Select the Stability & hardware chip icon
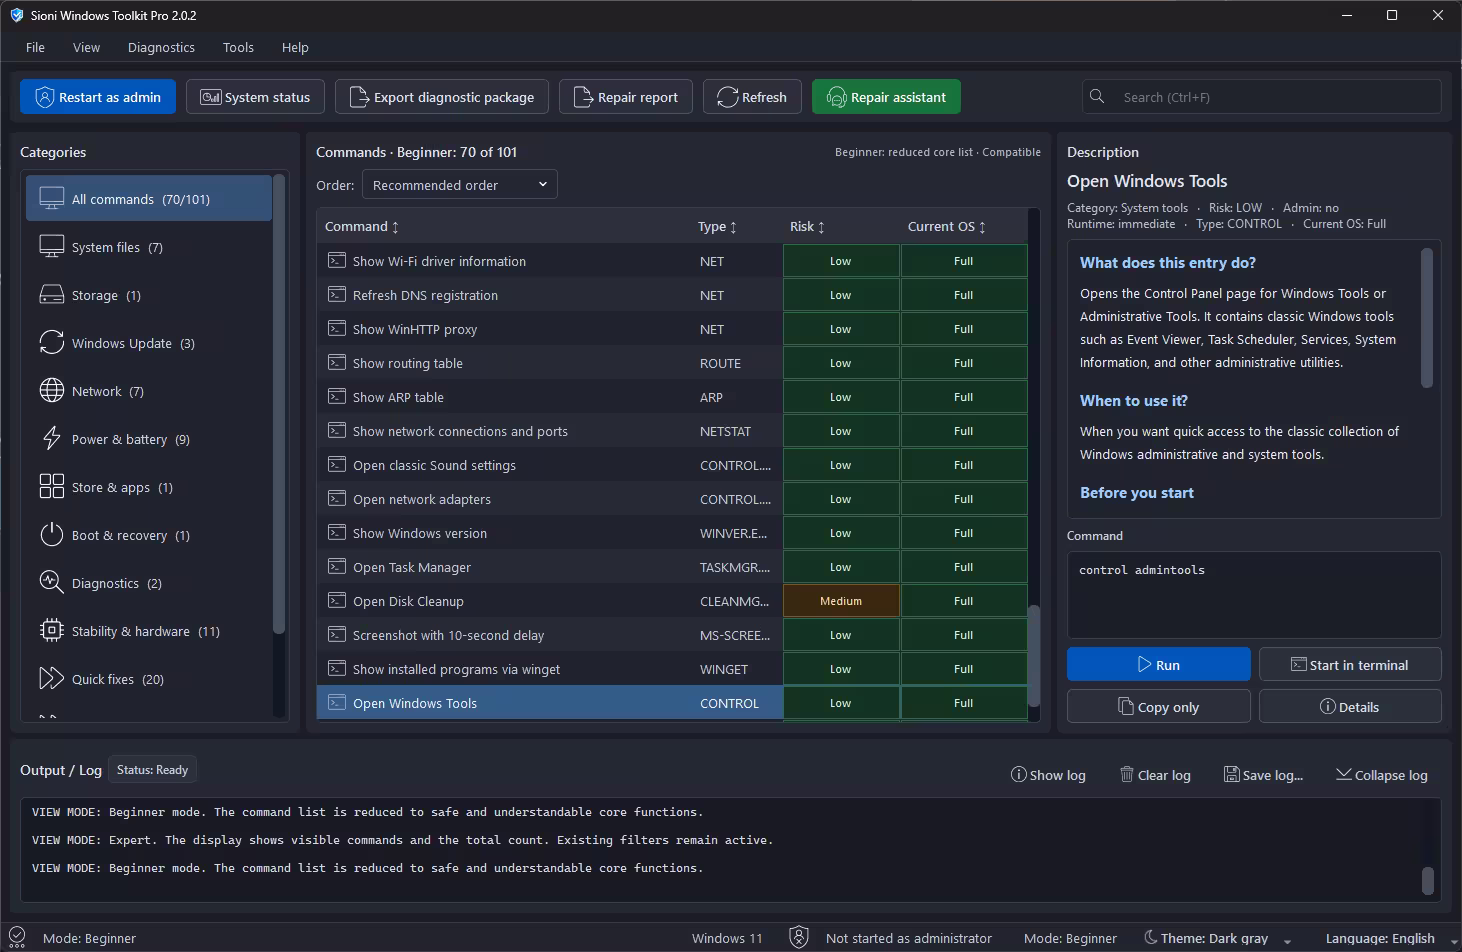This screenshot has width=1462, height=952. point(52,631)
